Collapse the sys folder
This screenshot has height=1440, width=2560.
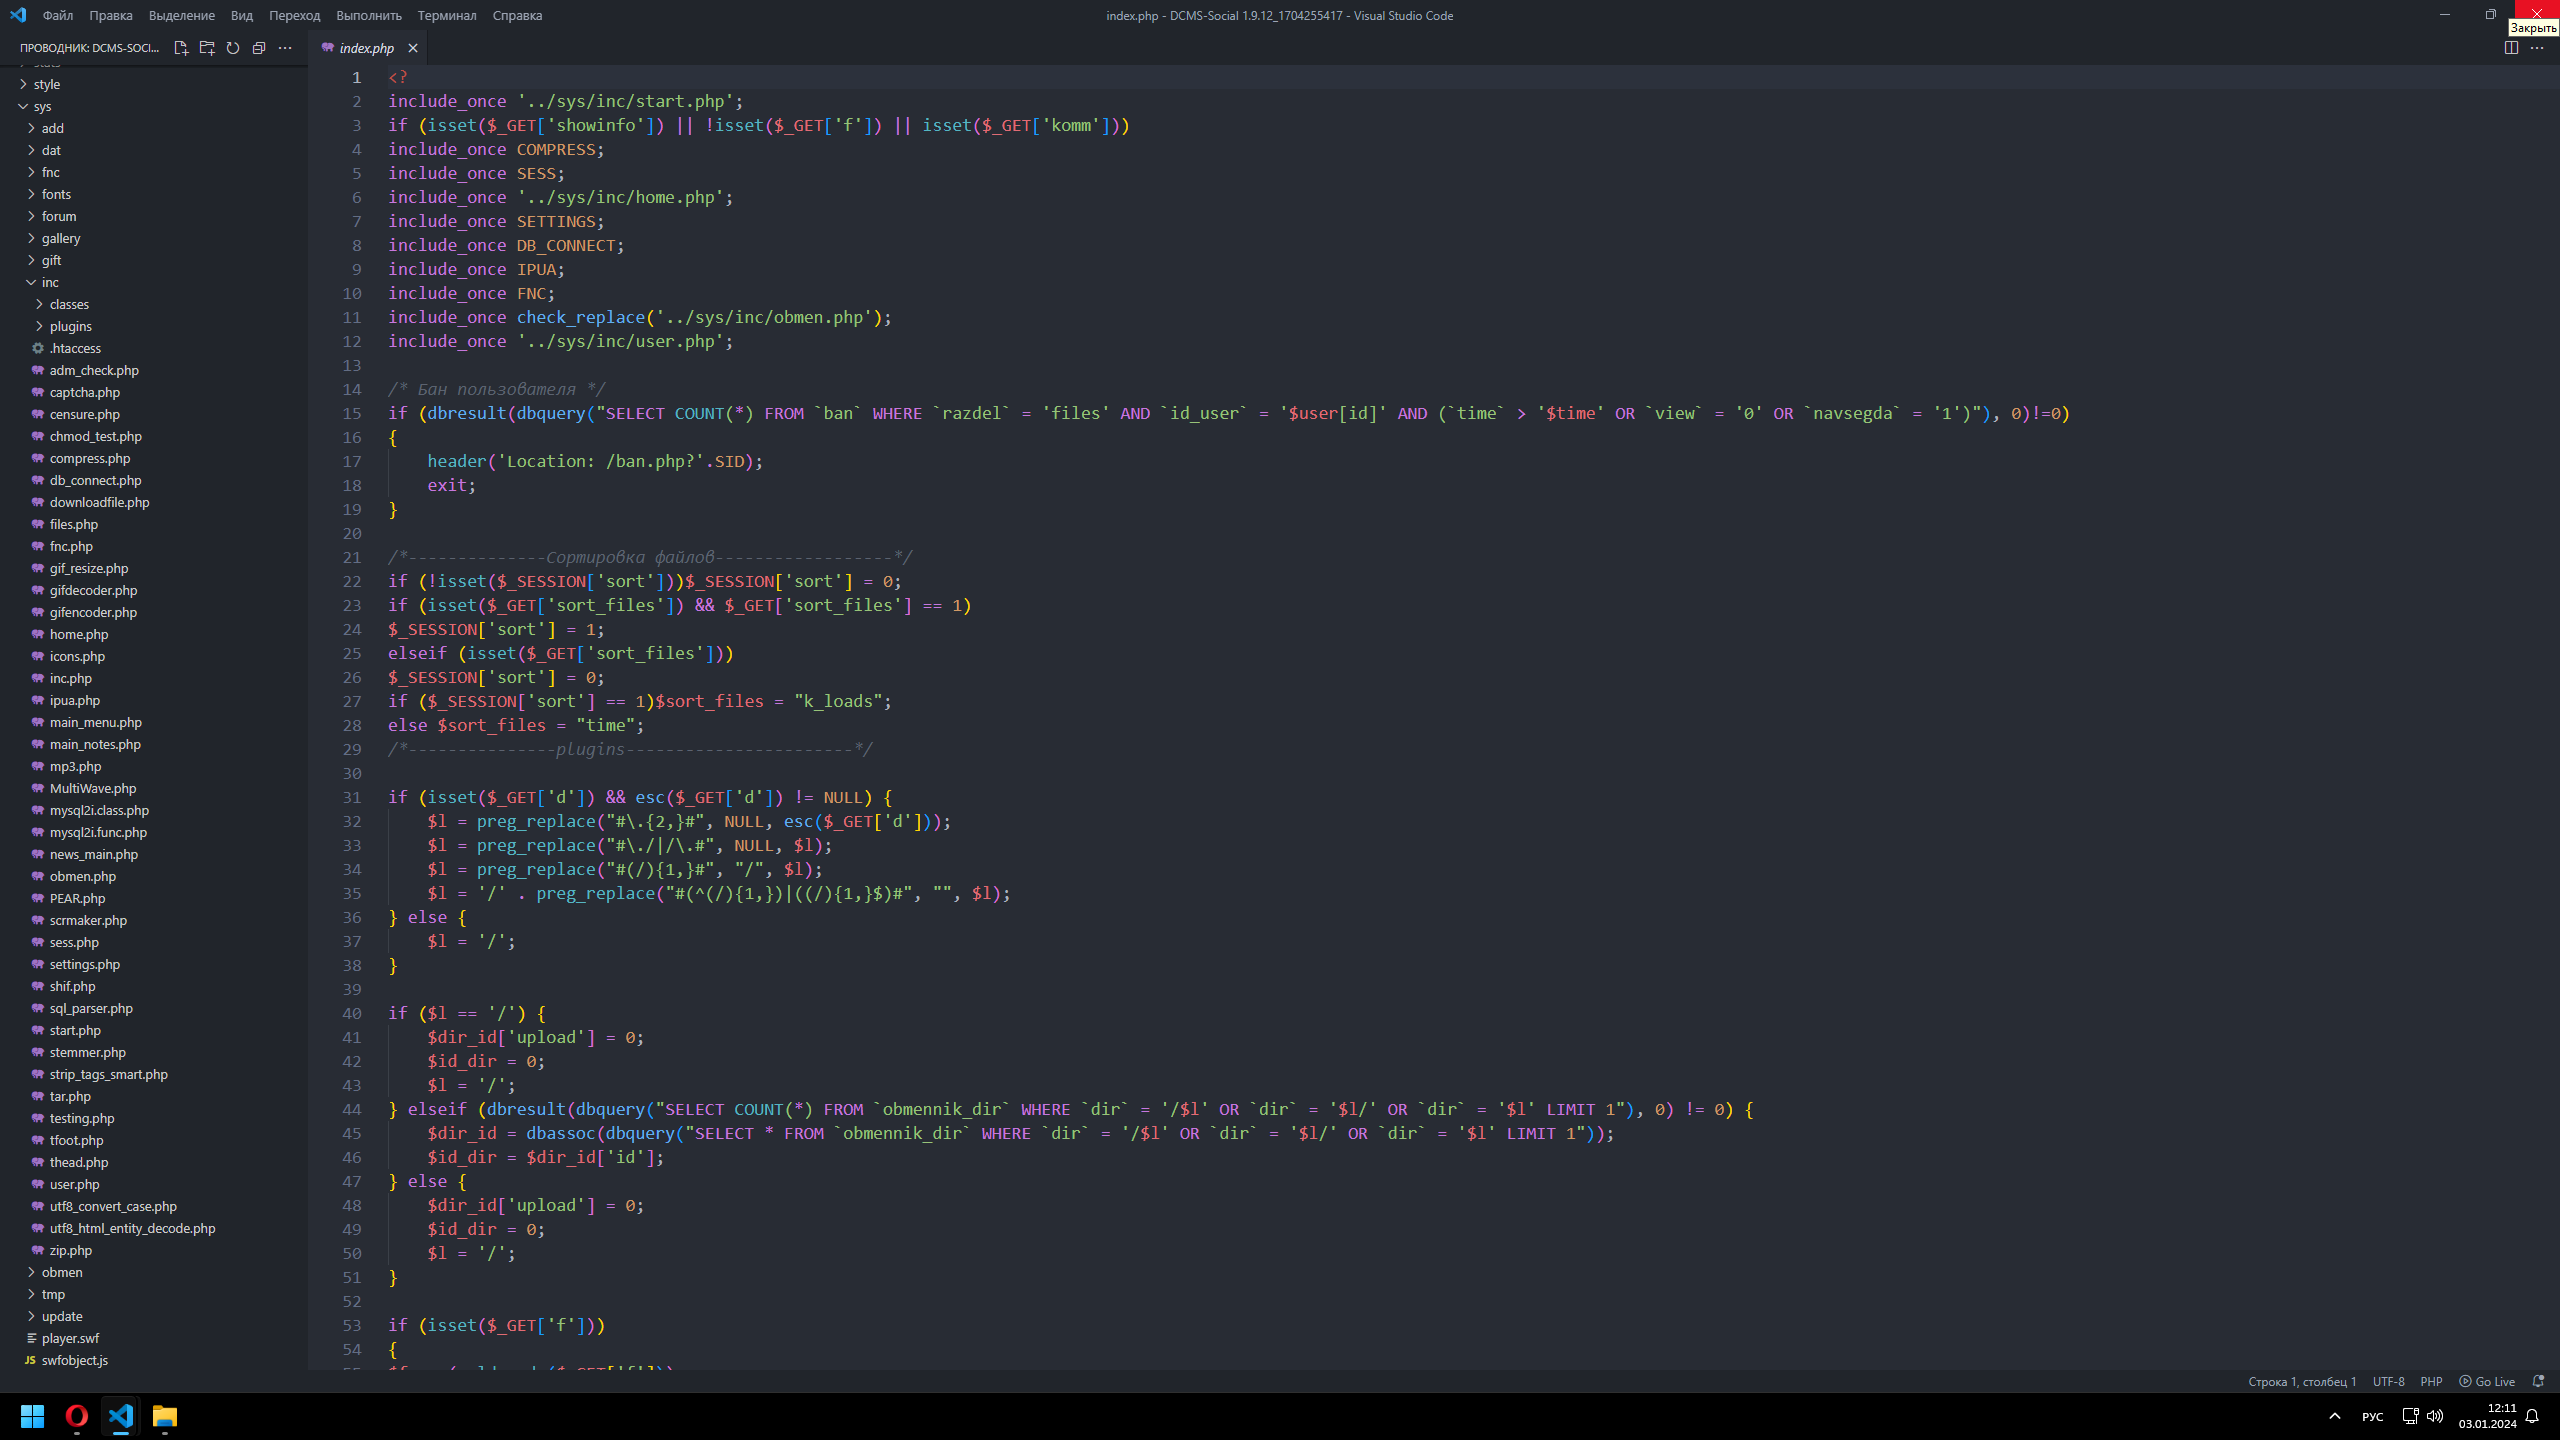click(x=41, y=106)
